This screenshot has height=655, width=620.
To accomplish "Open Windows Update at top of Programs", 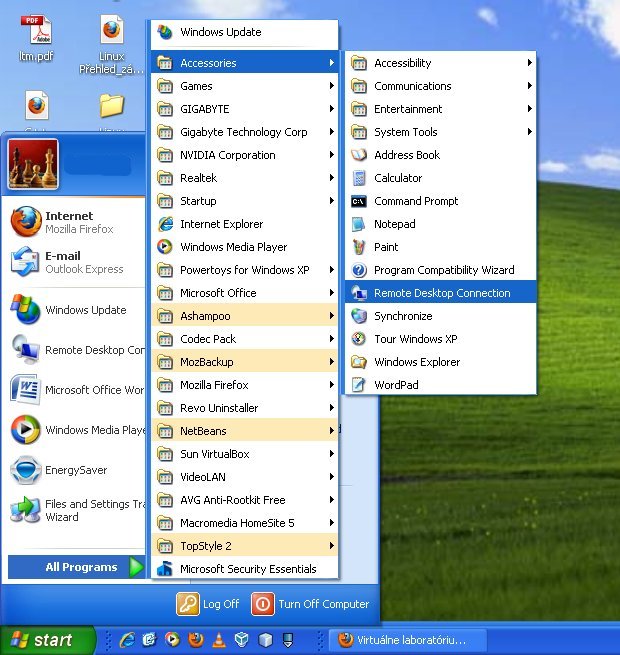I will 244,32.
